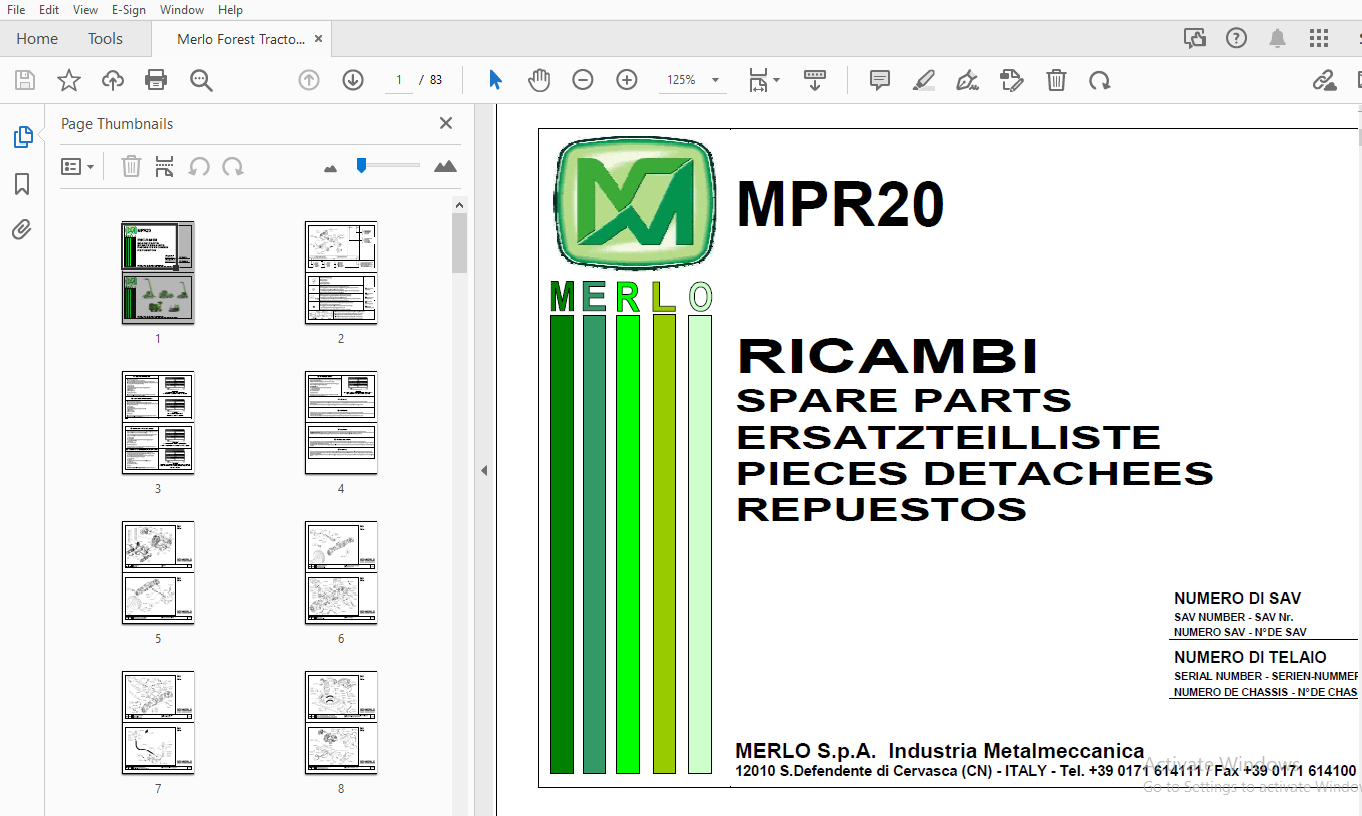Zoom out with minus icon

(583, 80)
